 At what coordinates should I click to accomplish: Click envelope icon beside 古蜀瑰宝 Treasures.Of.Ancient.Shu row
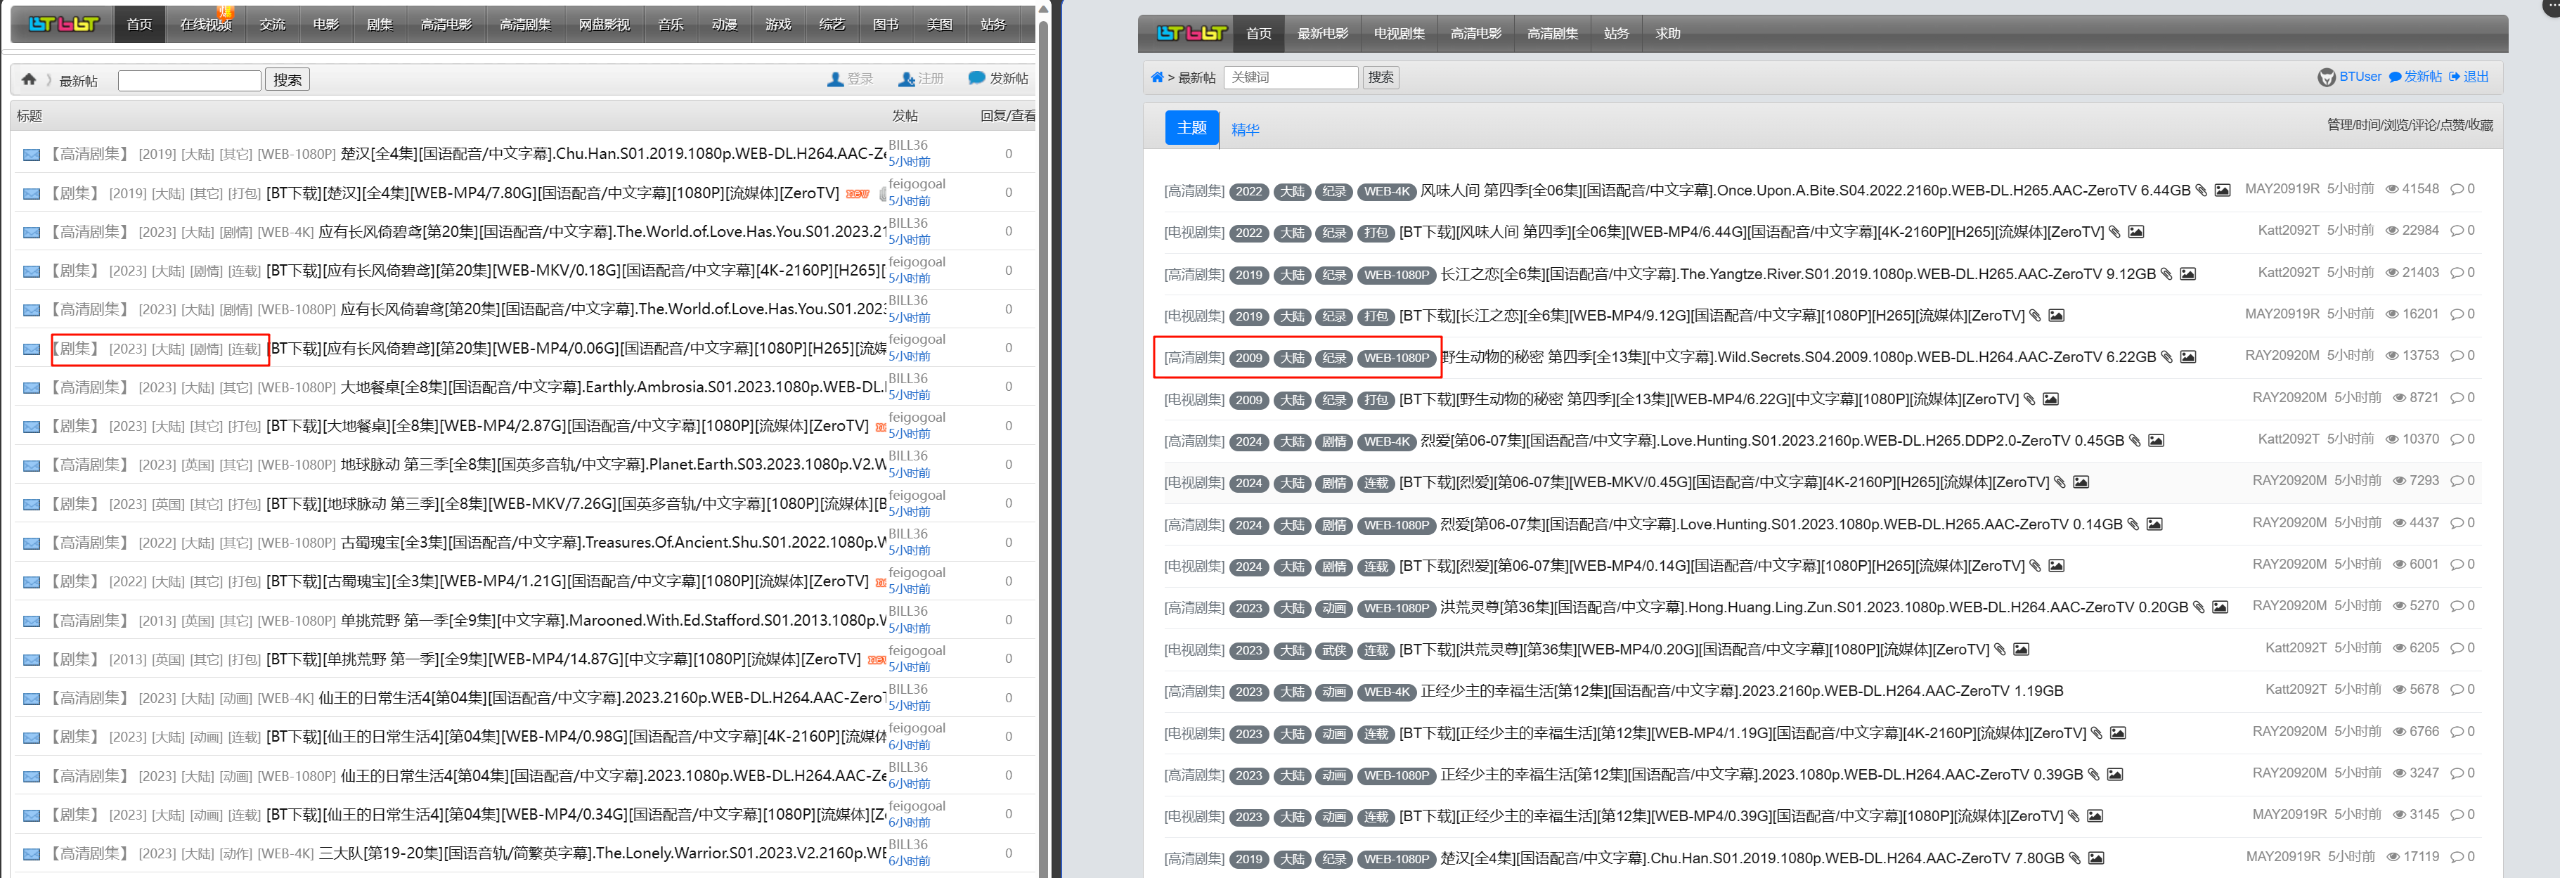coord(32,544)
